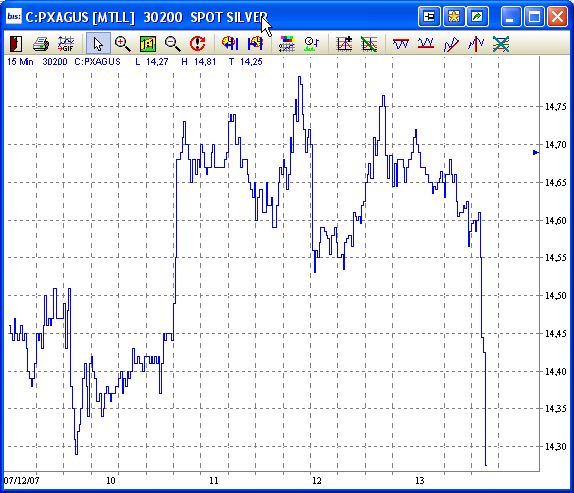This screenshot has width=574, height=493.
Task: Draw a resistance line on peaks
Action: (401, 44)
